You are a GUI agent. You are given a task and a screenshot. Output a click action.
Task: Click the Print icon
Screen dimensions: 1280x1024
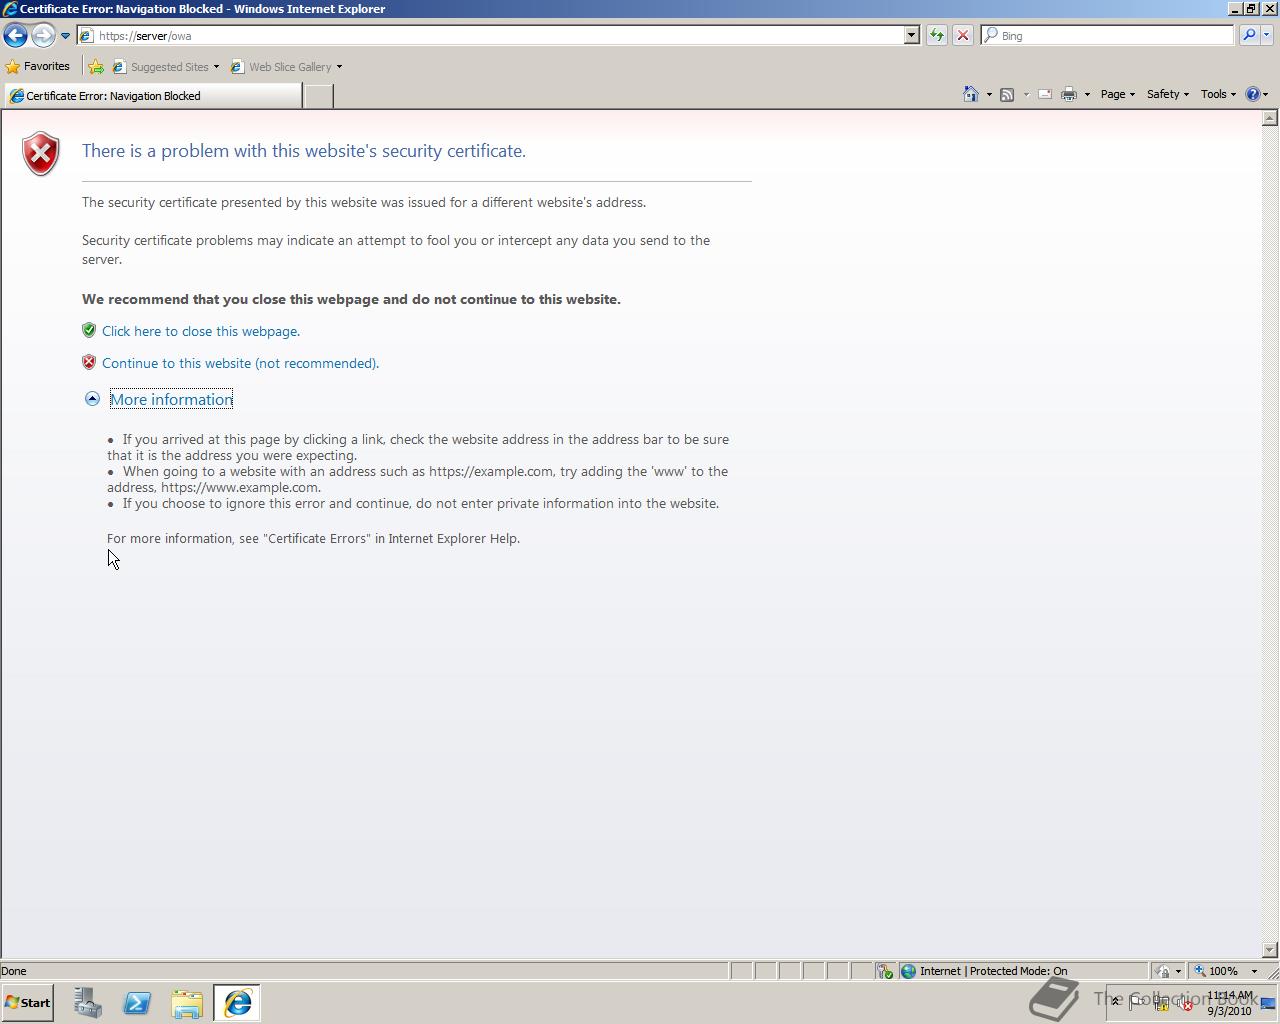tap(1069, 94)
